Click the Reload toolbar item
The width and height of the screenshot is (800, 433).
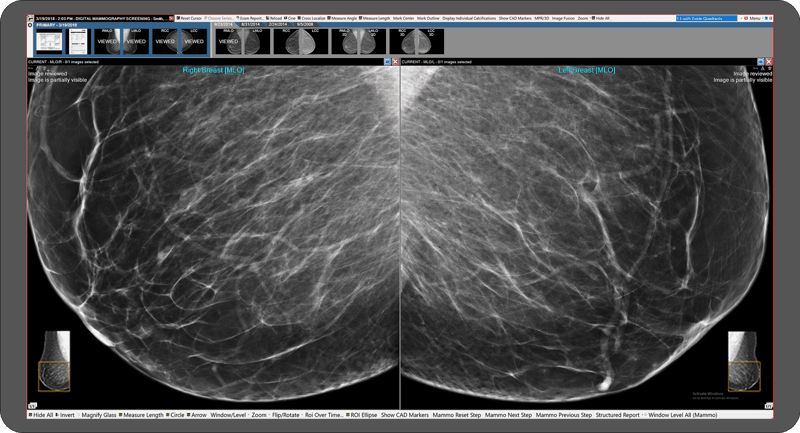274,18
